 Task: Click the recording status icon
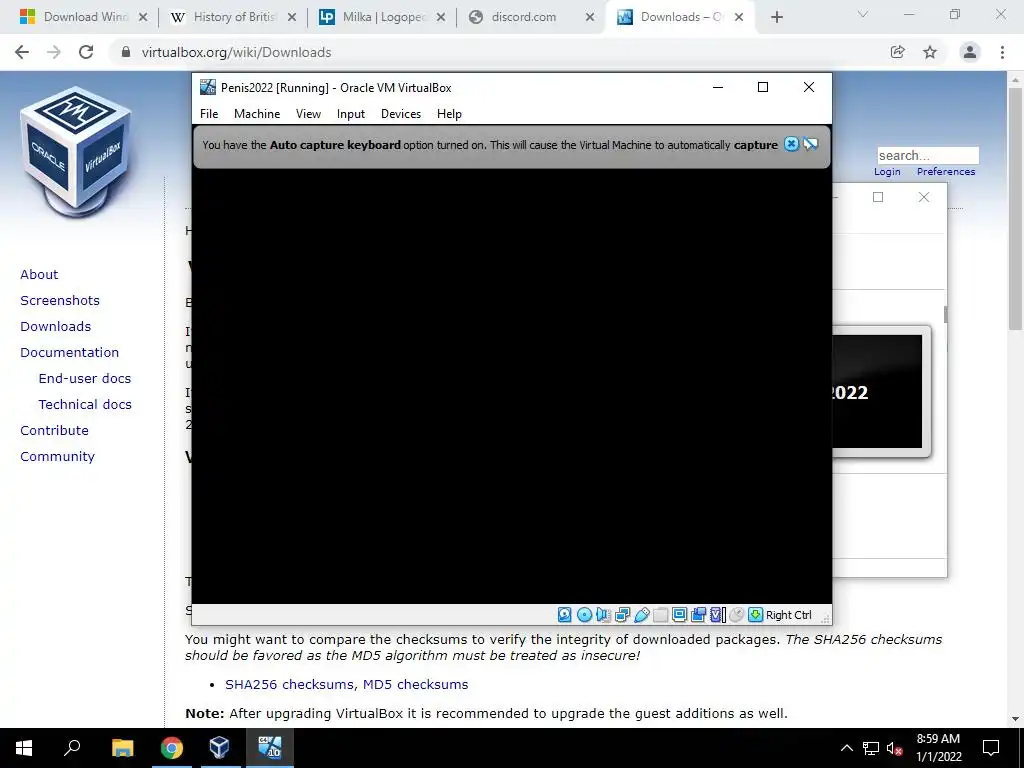[x=698, y=615]
